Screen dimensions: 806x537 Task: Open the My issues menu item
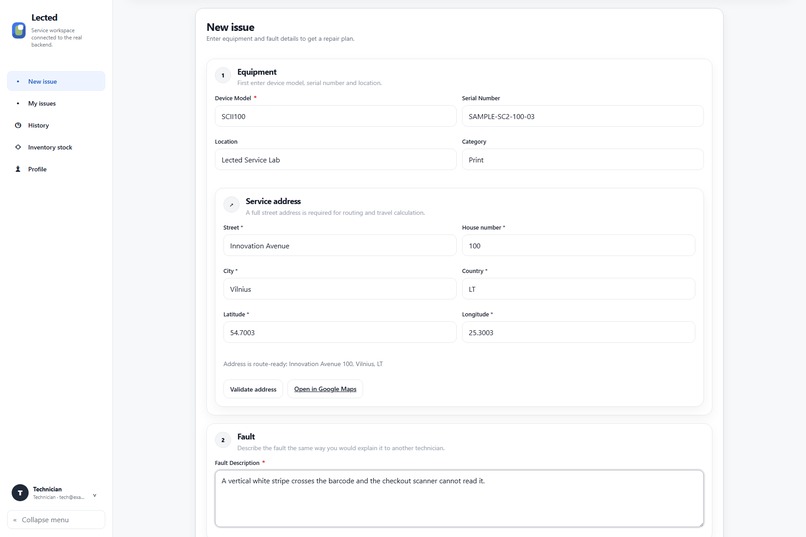click(56, 103)
